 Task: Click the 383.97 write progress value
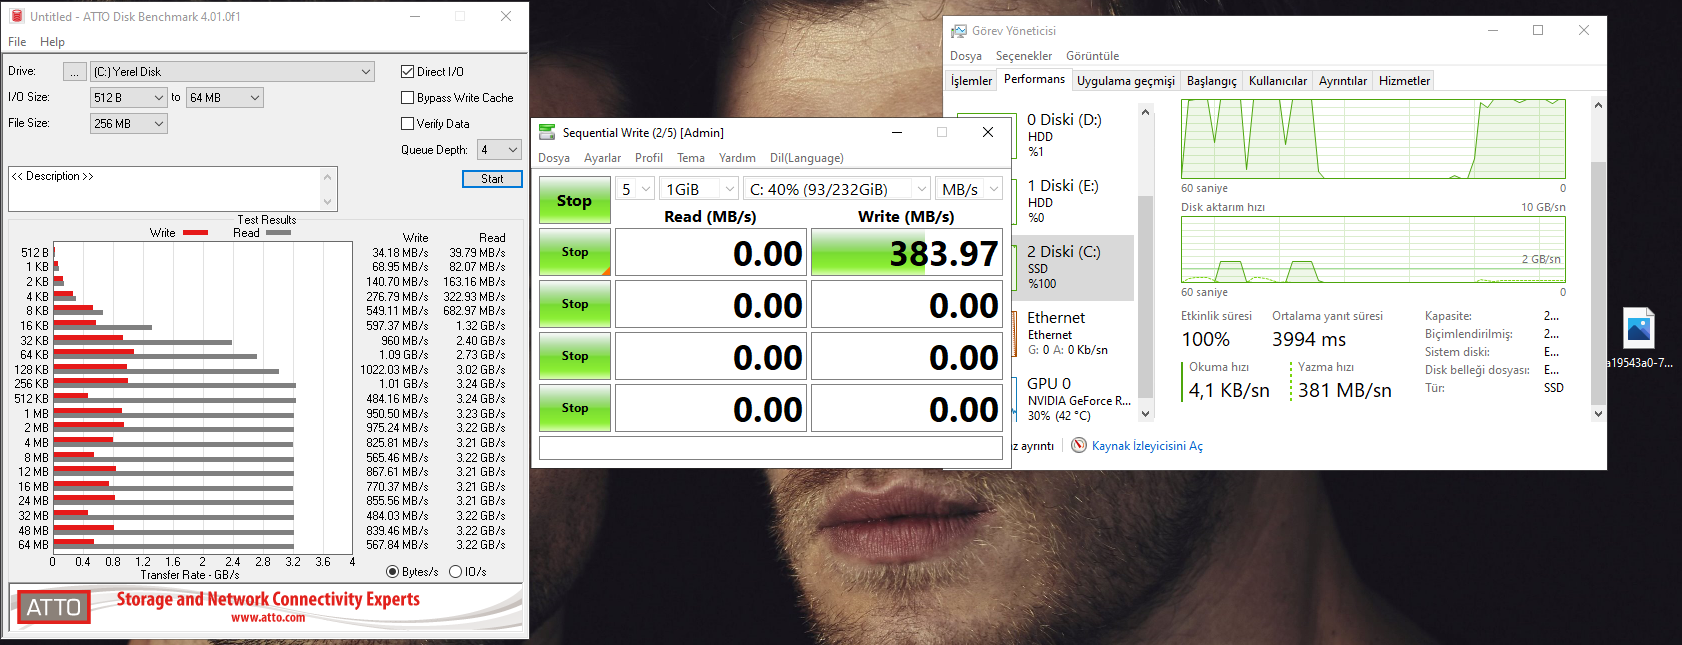[907, 252]
